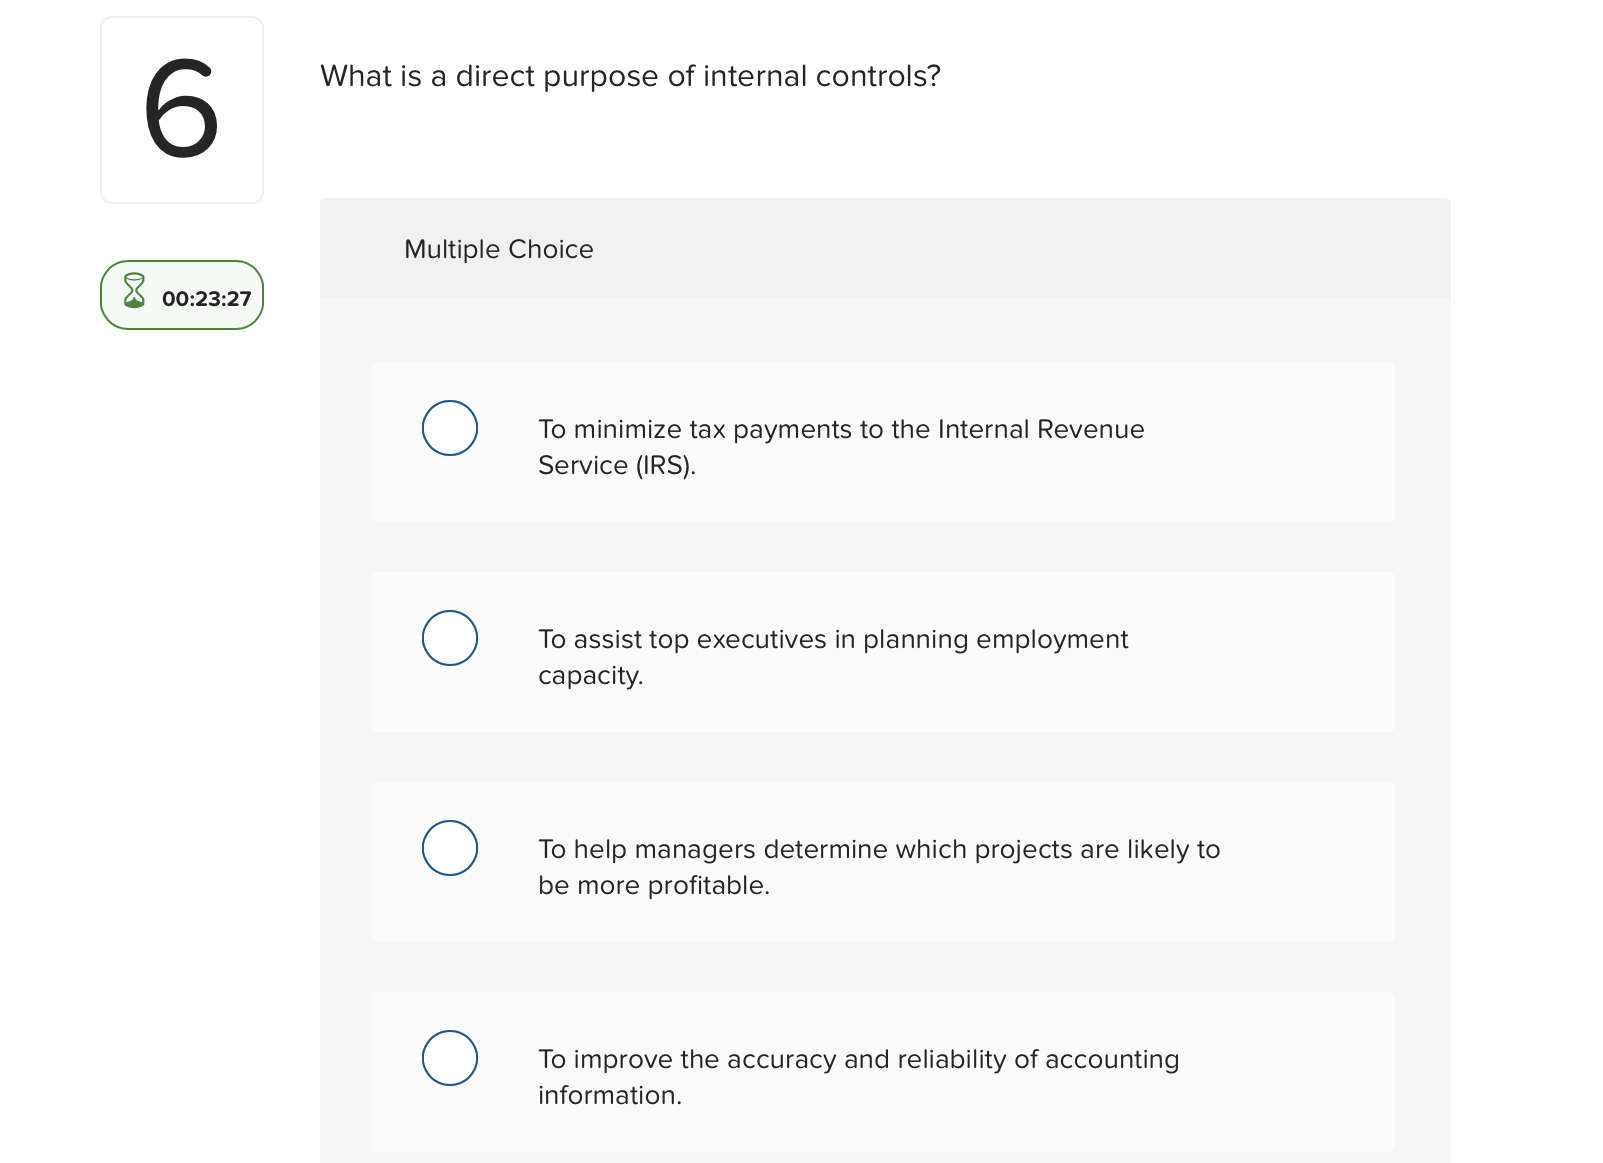Click the Multiple Choice header label

[498, 249]
